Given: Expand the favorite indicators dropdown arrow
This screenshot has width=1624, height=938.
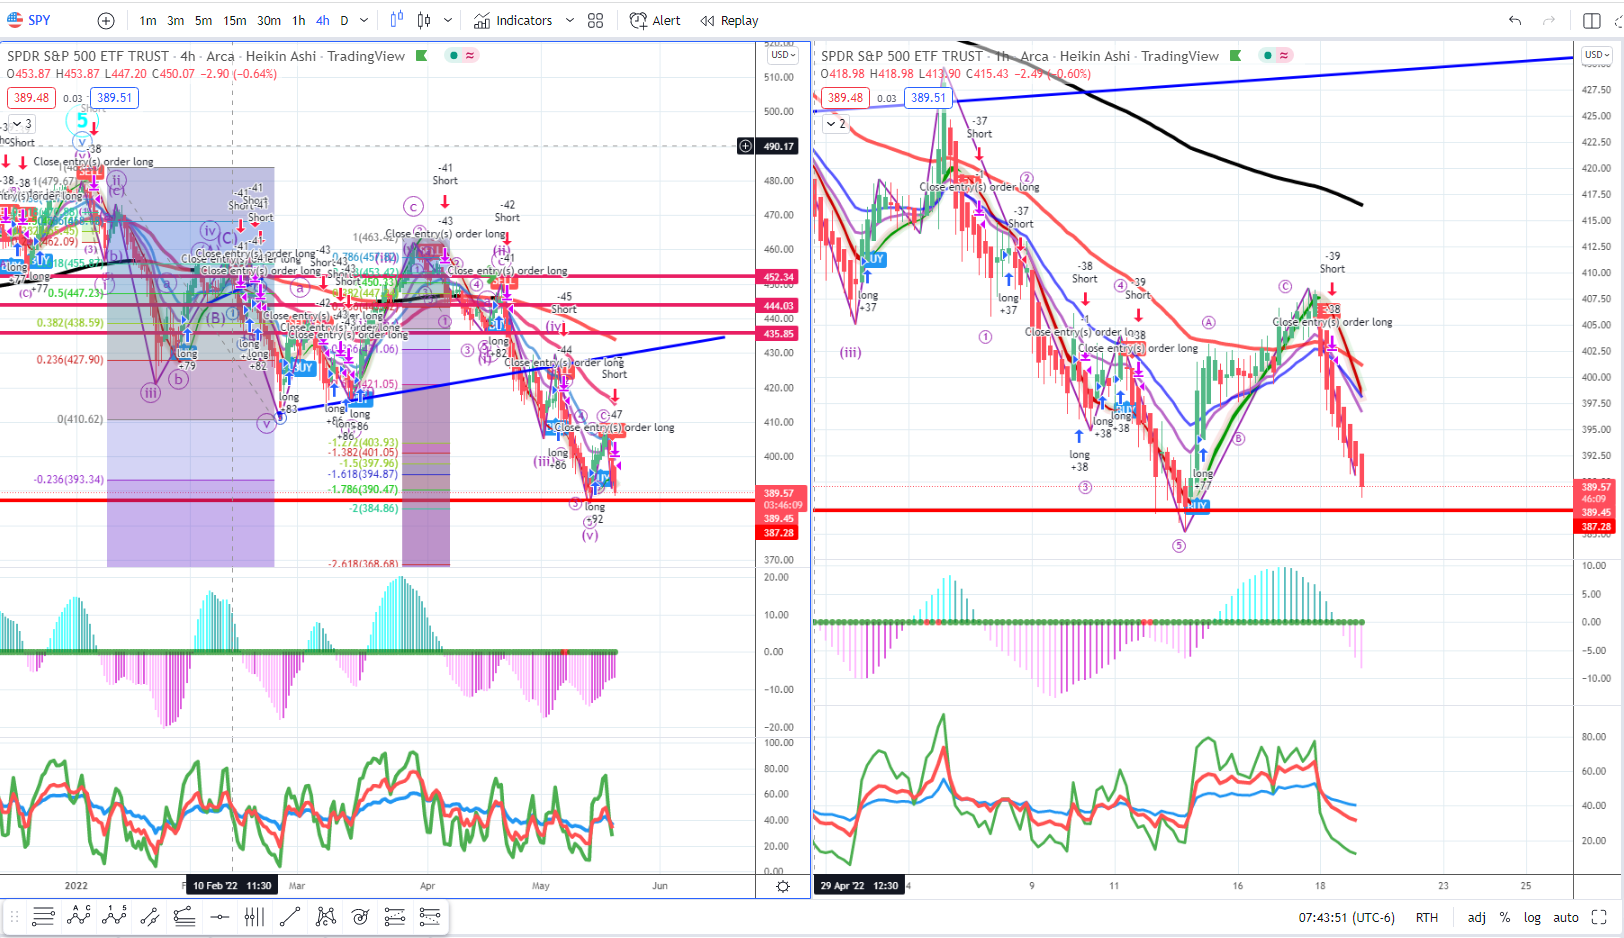Looking at the screenshot, I should coord(570,20).
